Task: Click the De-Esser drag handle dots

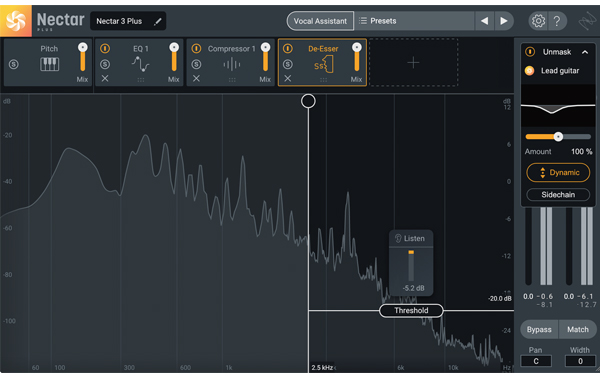Action: (x=323, y=80)
